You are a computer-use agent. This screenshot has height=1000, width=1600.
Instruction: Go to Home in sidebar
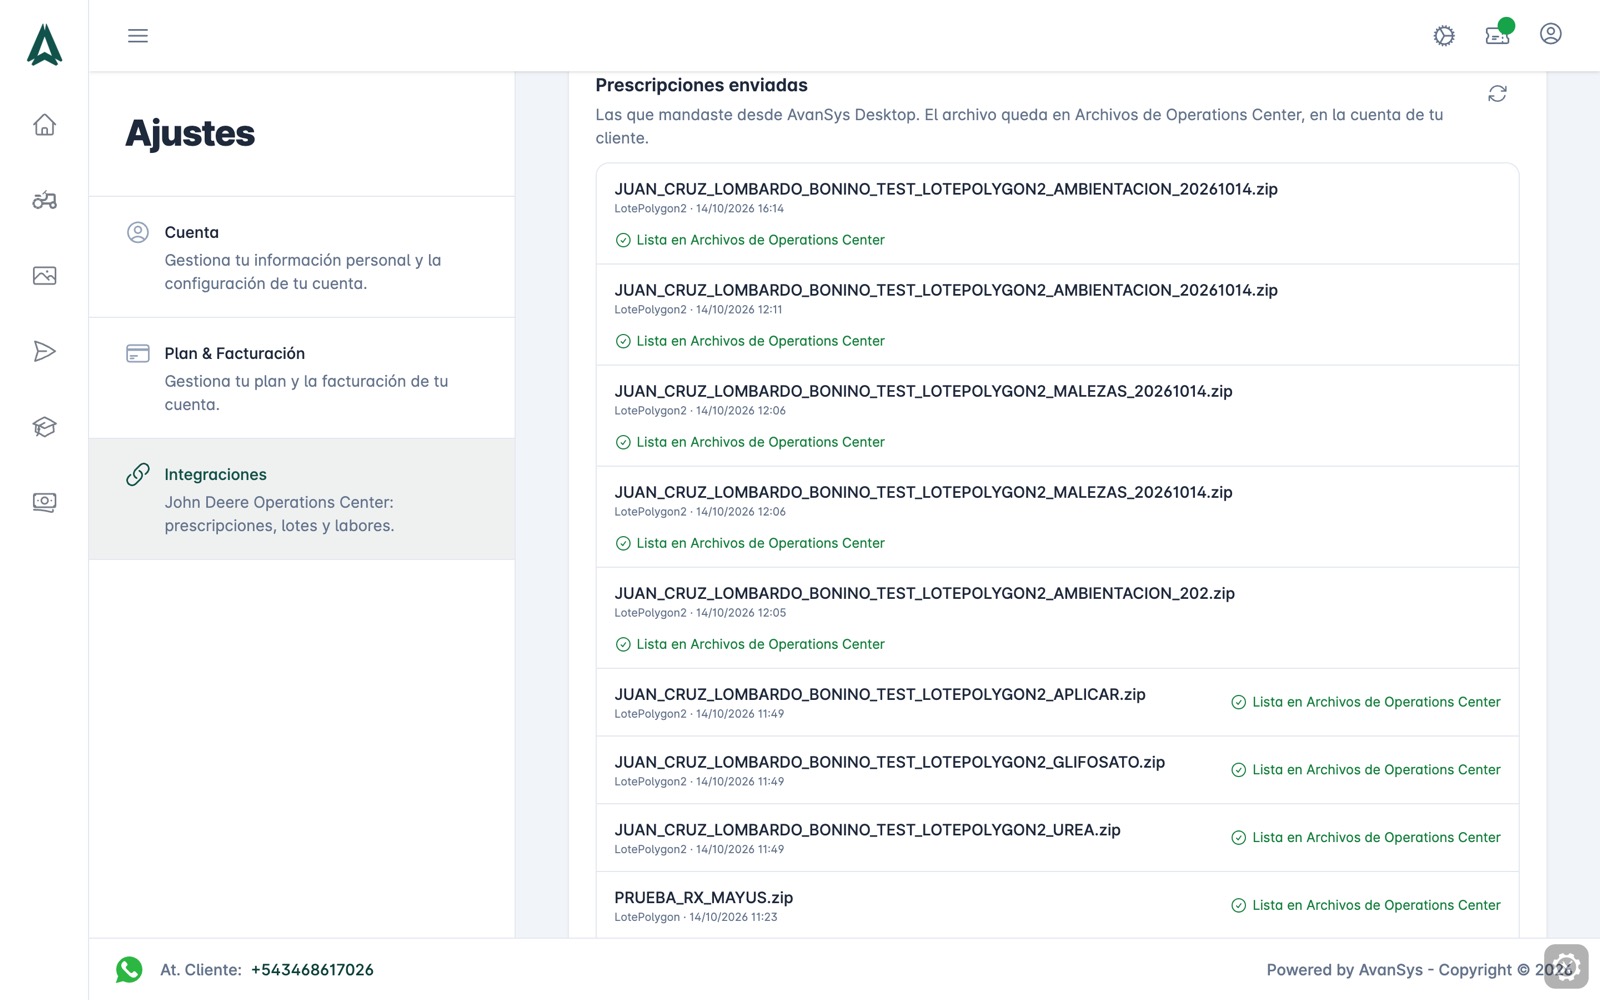click(44, 125)
